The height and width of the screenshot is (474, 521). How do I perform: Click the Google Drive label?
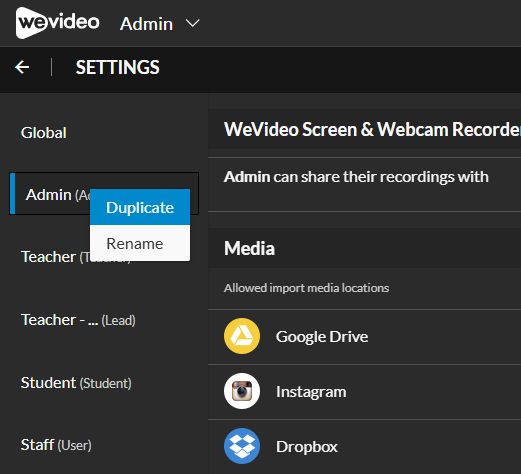coord(322,337)
